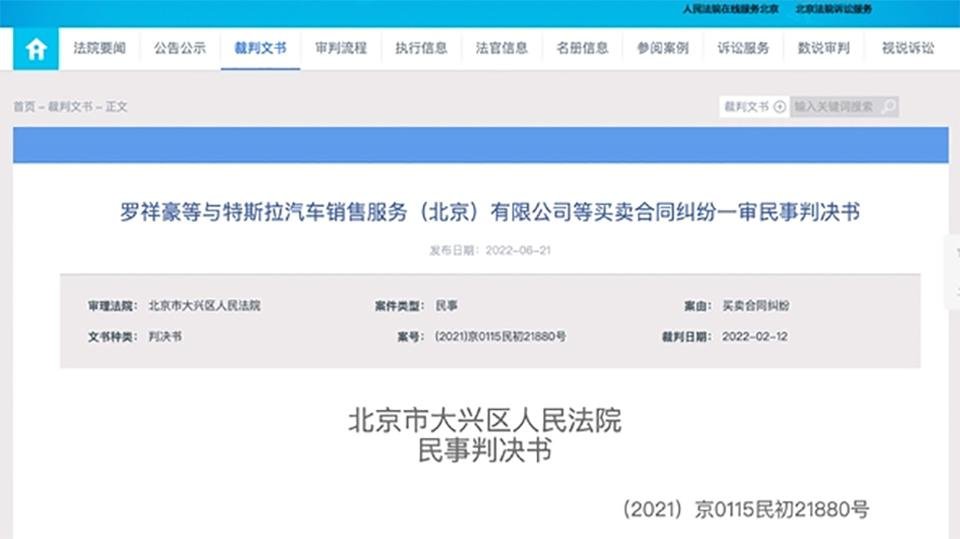Image resolution: width=960 pixels, height=539 pixels.
Task: Select the court name 北京市大兴区人民法院 in info box
Action: 204,306
